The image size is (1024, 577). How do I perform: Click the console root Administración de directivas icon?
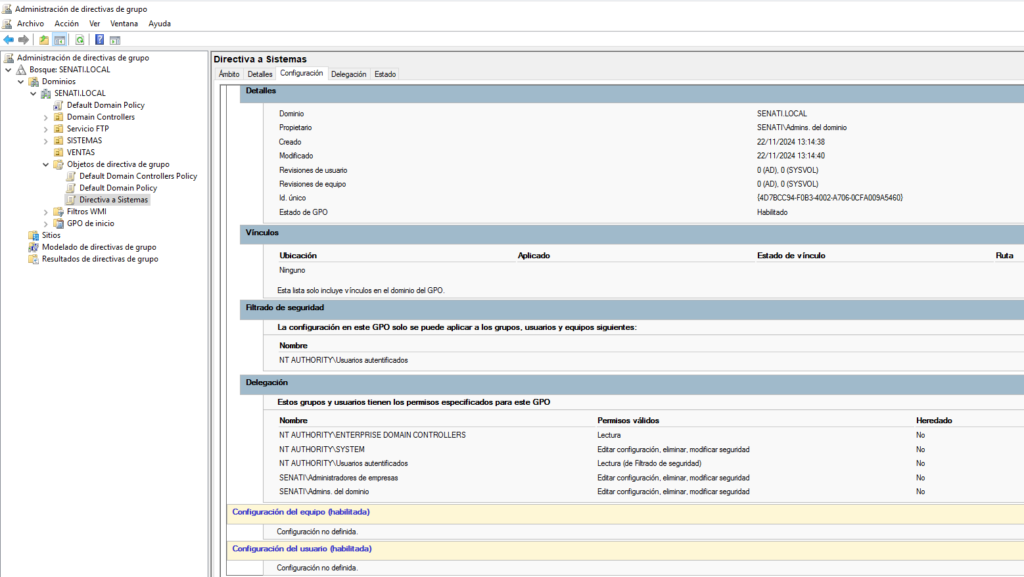pos(8,58)
